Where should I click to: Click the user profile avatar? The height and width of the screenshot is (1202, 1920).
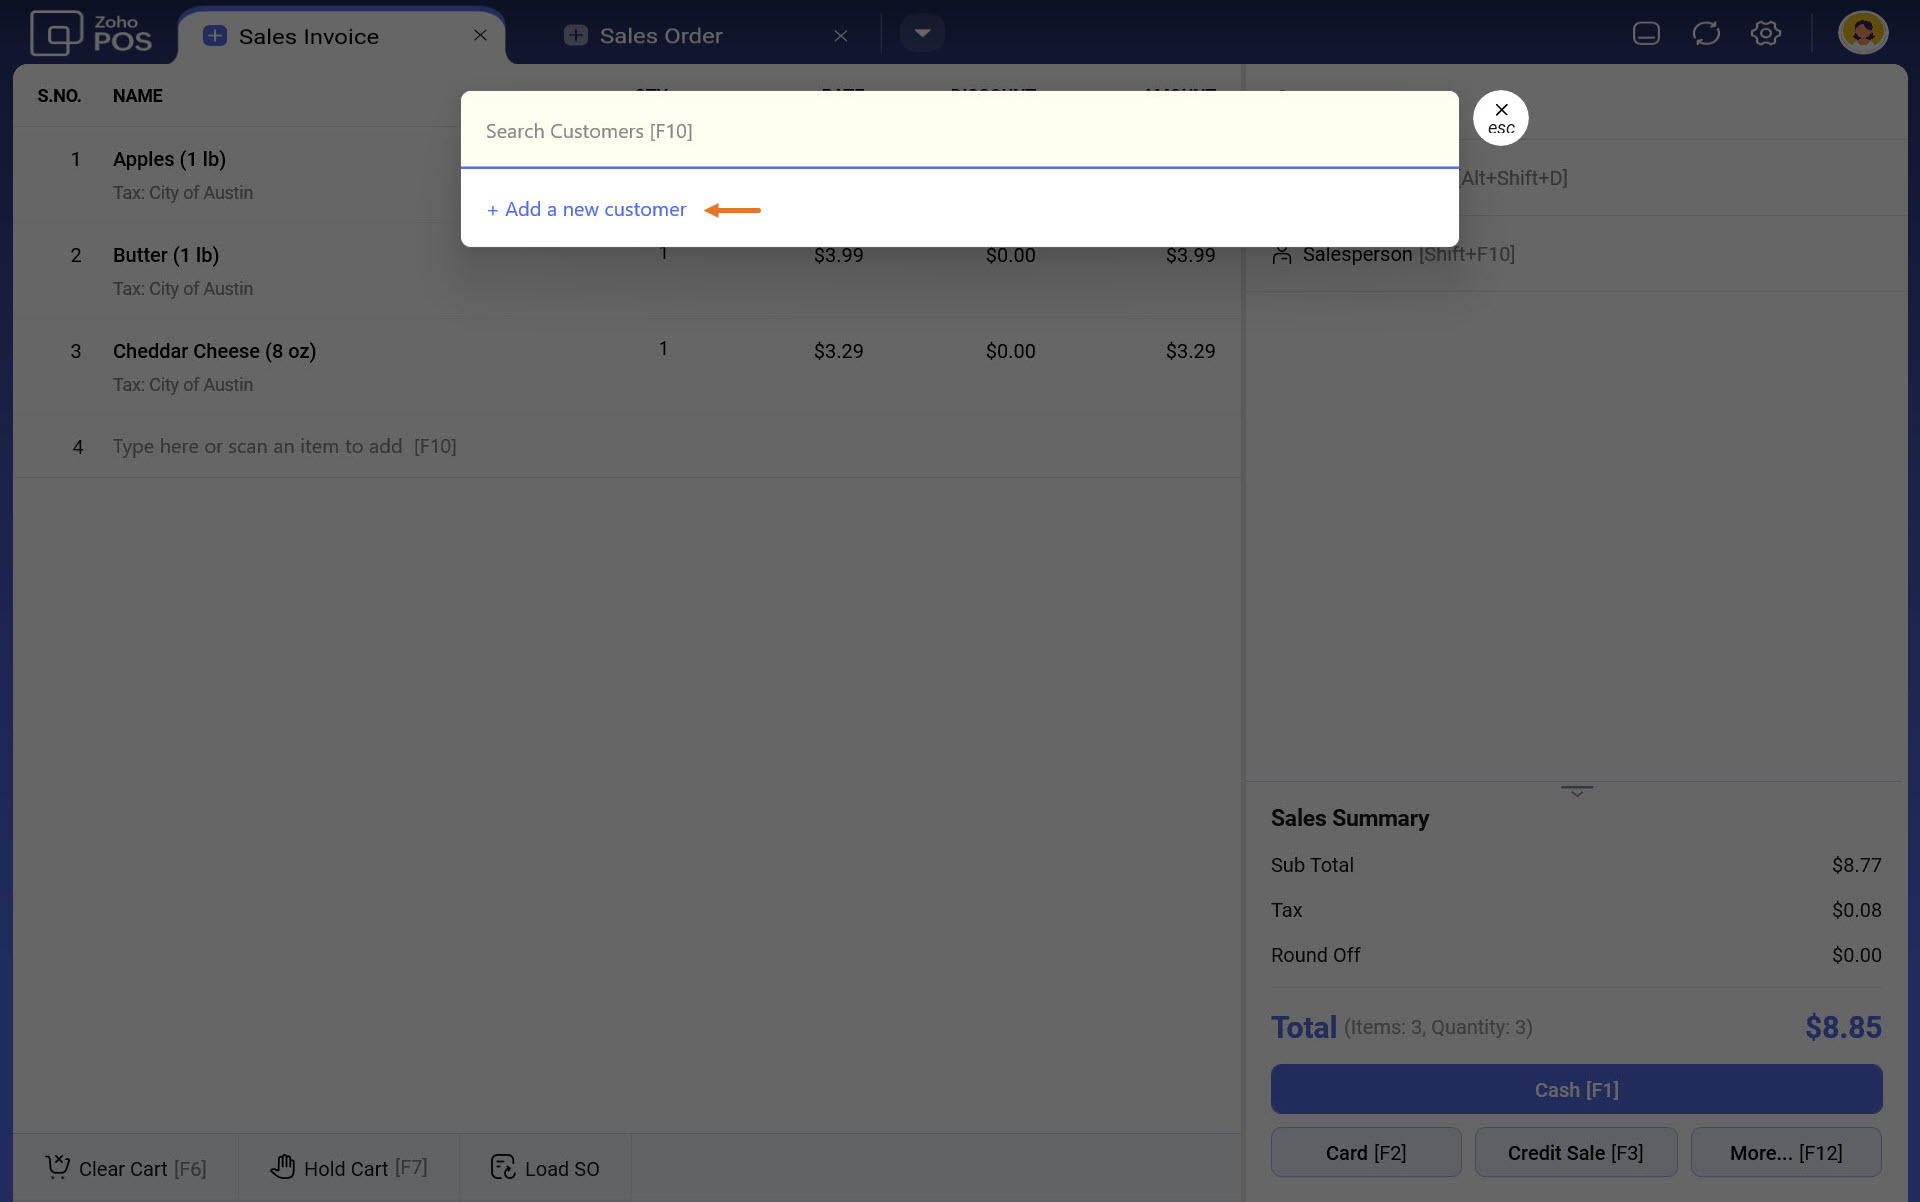pyautogui.click(x=1862, y=34)
